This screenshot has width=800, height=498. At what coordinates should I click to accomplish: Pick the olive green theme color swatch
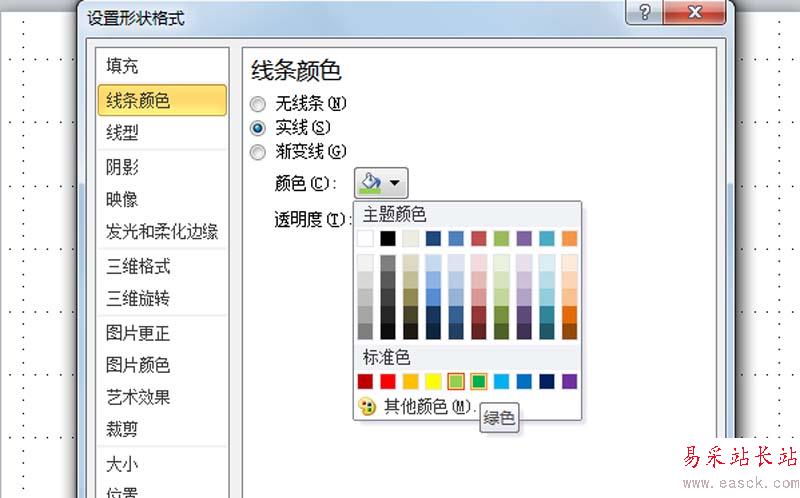coord(502,238)
